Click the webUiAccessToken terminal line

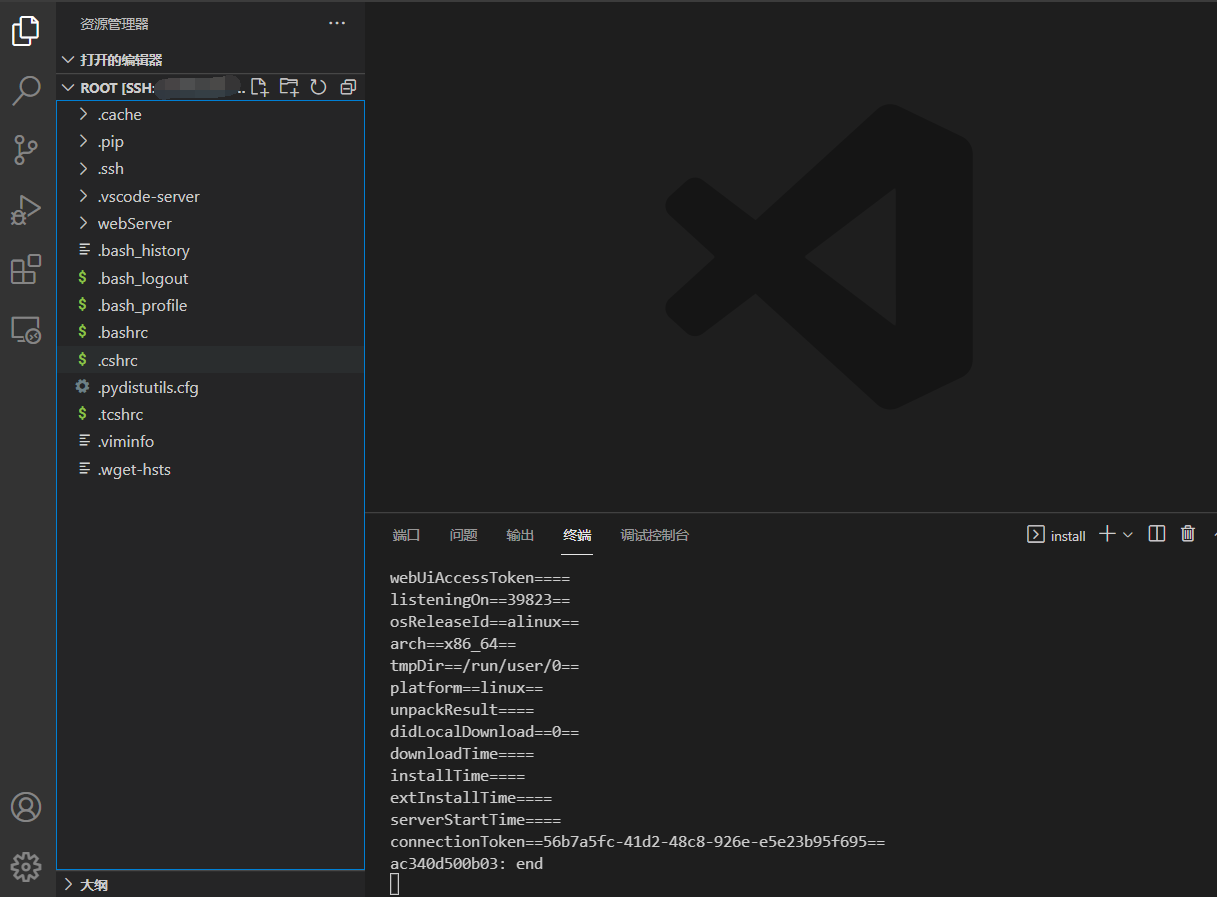pos(480,578)
